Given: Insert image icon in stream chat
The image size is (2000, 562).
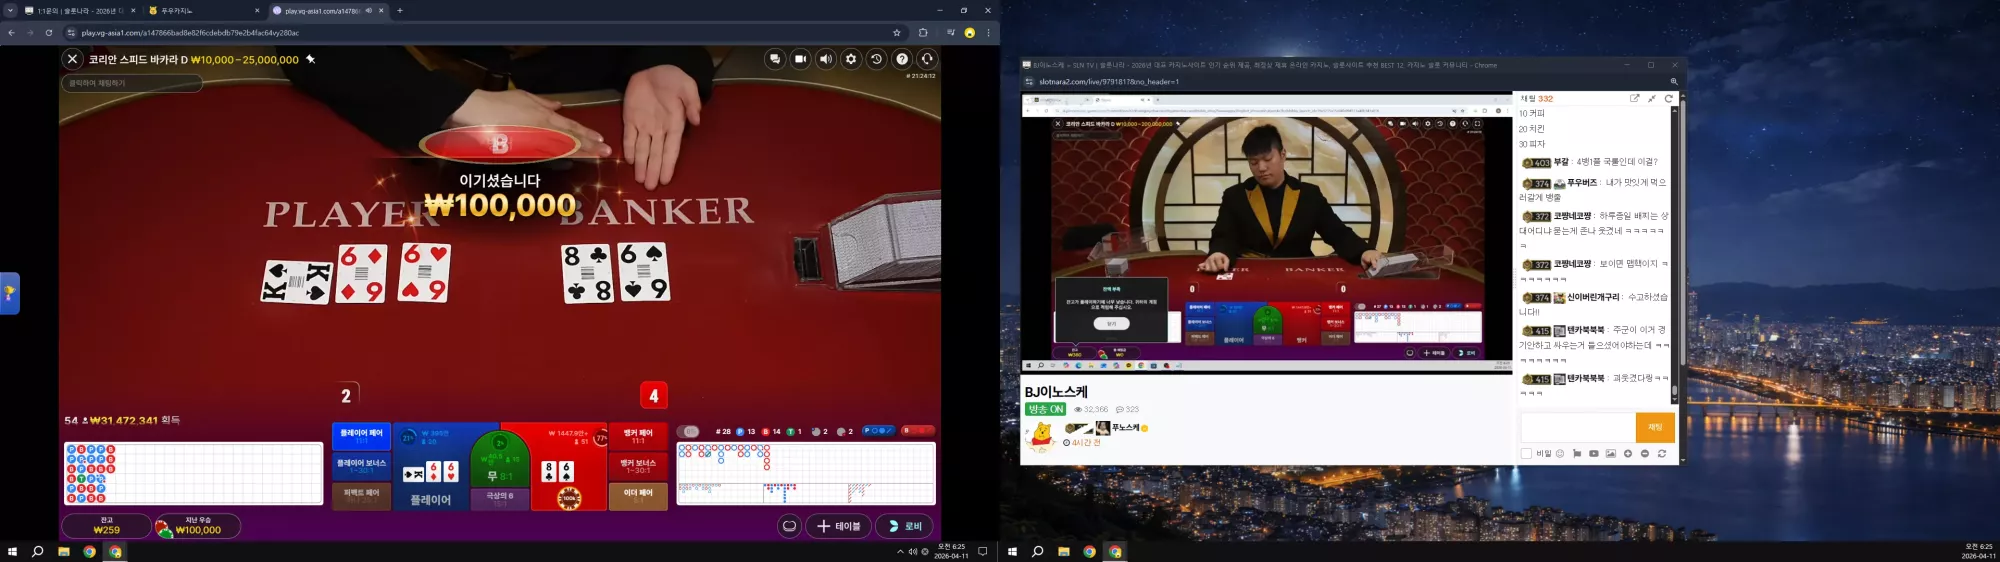Looking at the screenshot, I should (1611, 453).
